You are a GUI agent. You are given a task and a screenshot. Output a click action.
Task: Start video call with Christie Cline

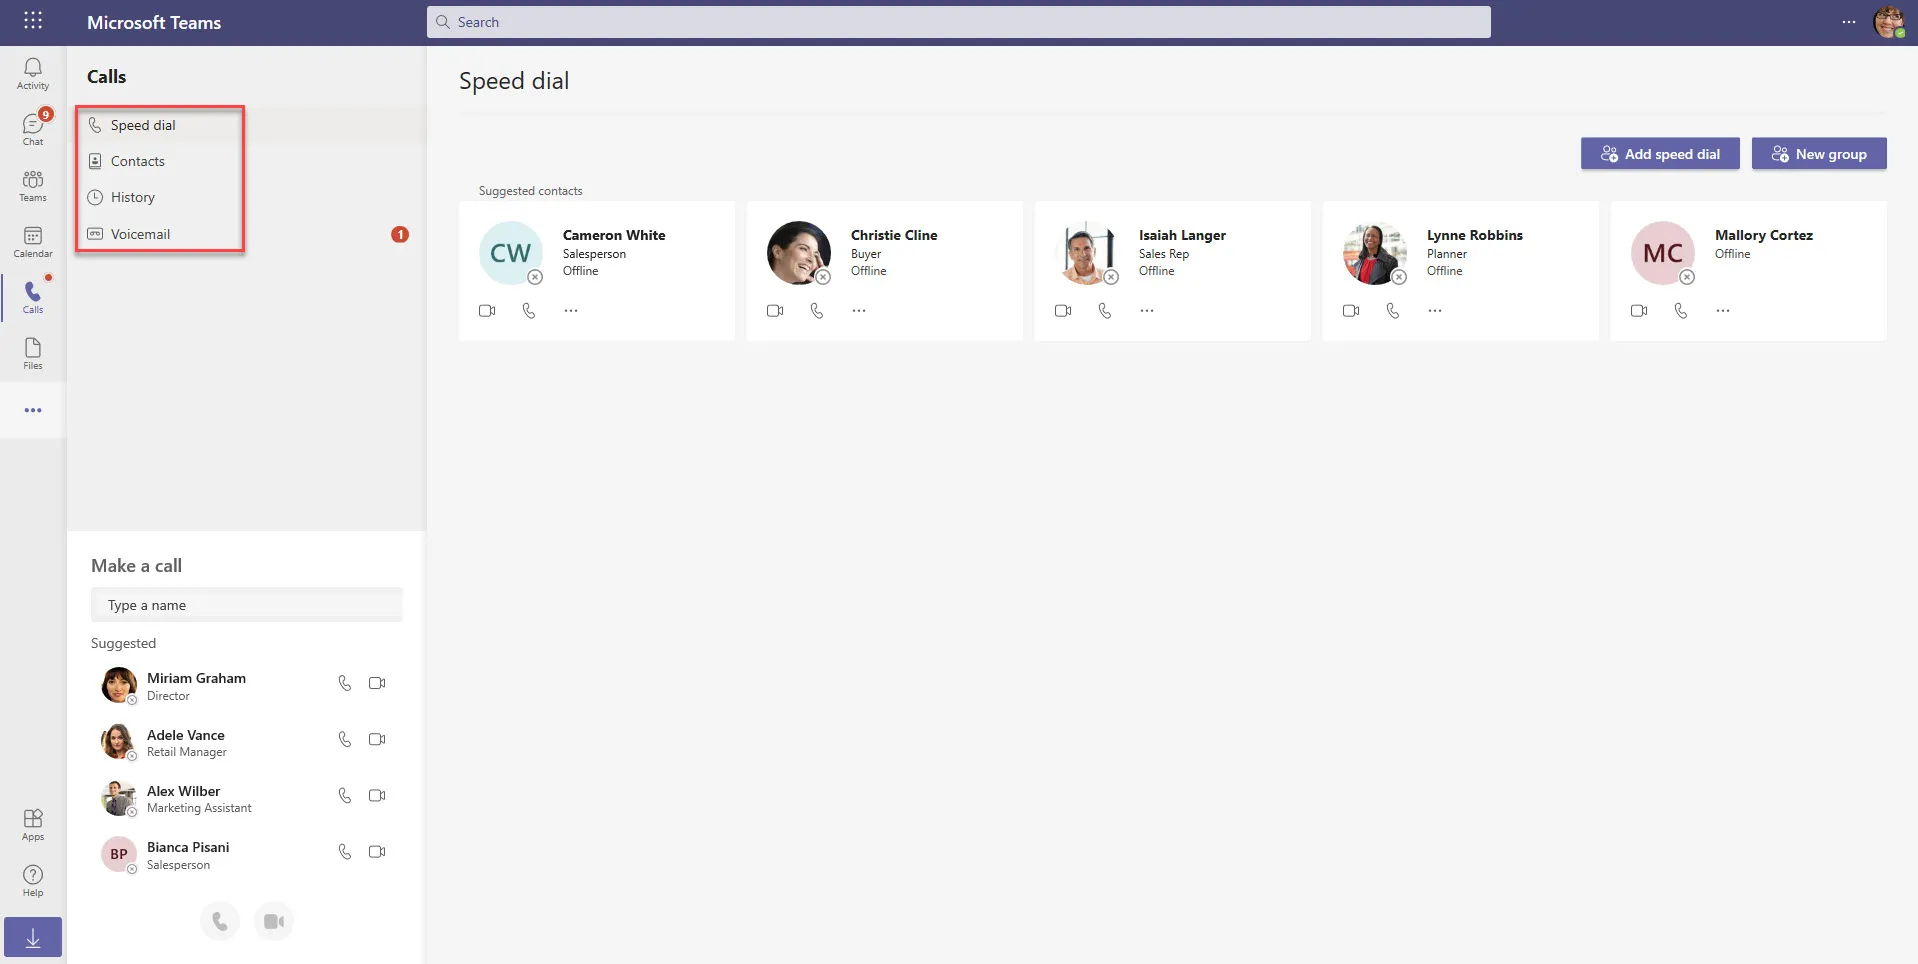tap(775, 311)
